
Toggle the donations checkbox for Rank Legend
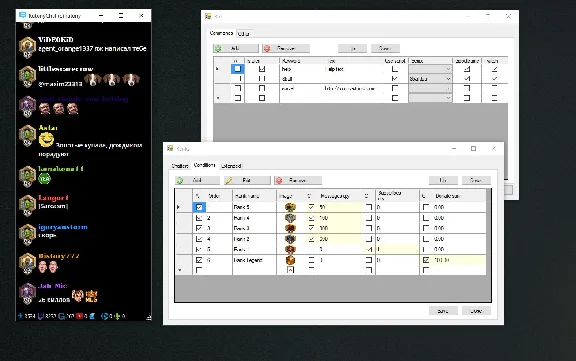click(x=426, y=260)
